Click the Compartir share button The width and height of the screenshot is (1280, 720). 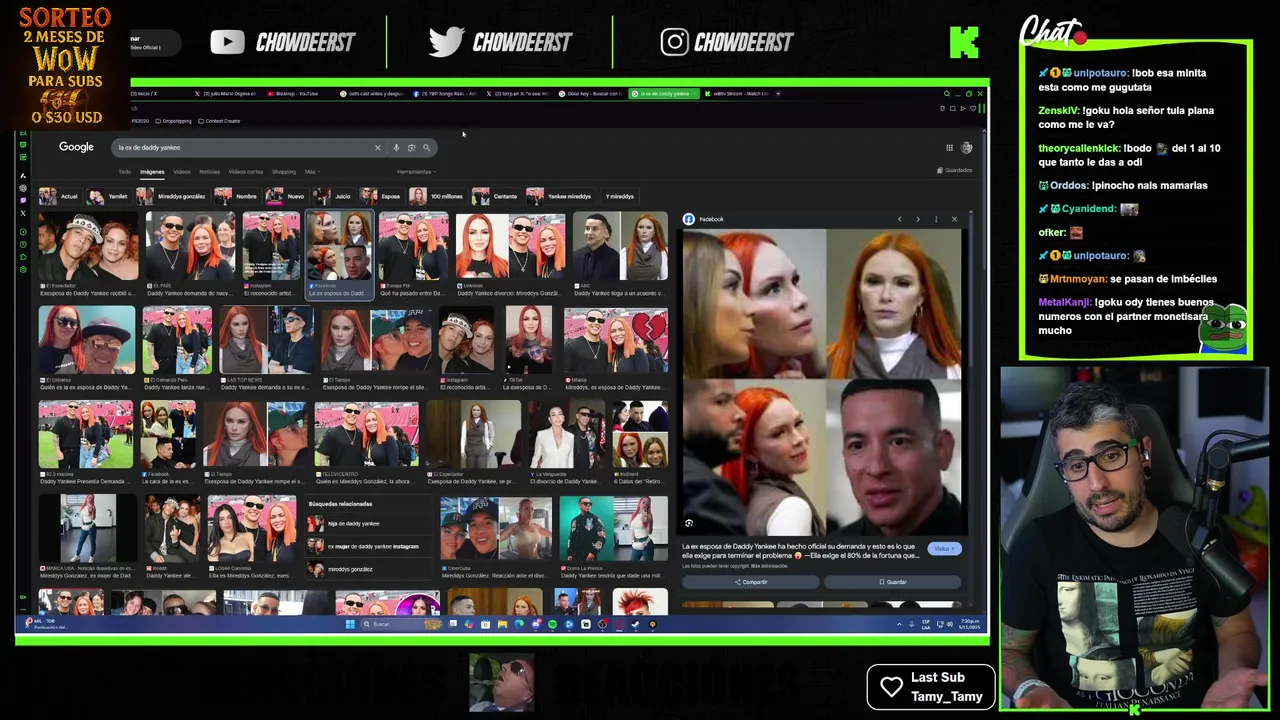pos(751,582)
